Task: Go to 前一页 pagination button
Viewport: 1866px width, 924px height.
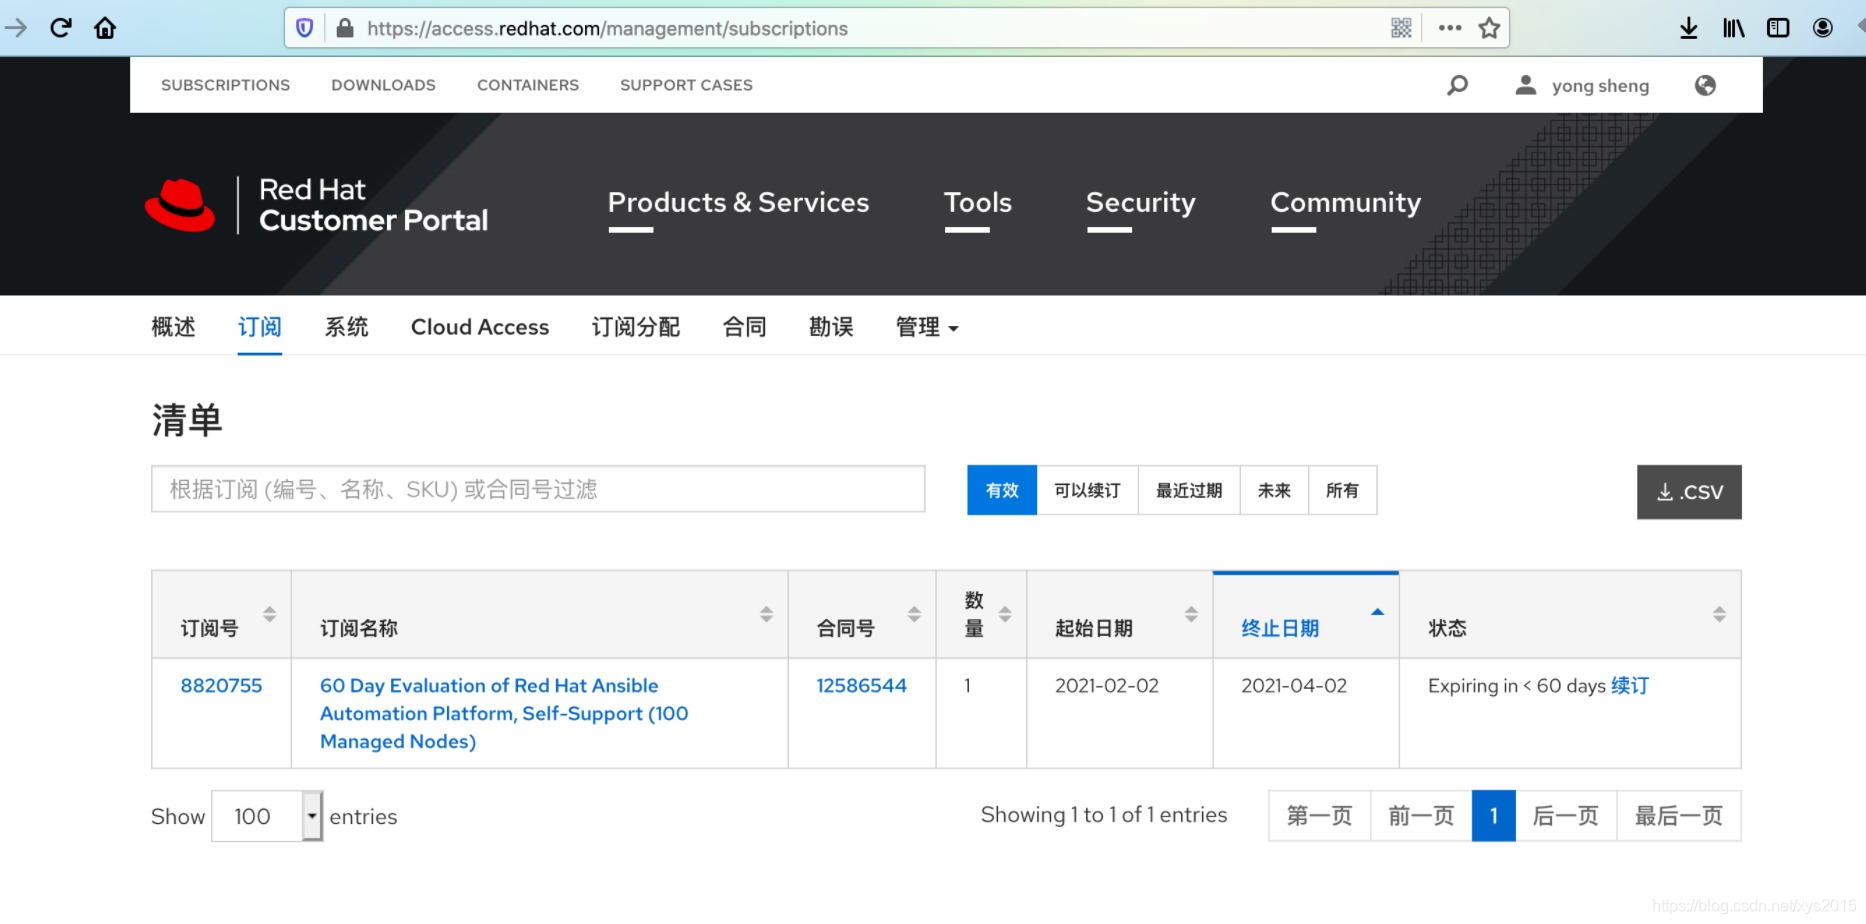Action: 1421,816
